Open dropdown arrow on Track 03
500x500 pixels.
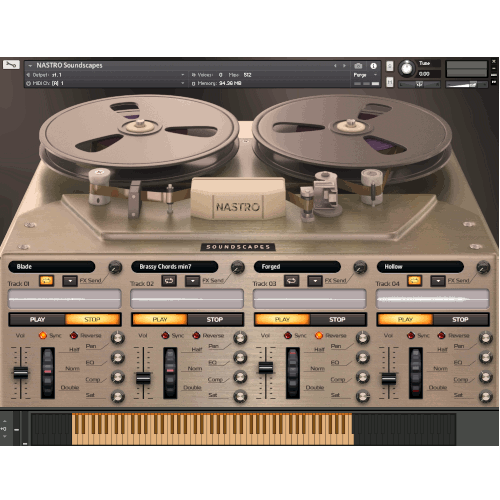point(315,281)
